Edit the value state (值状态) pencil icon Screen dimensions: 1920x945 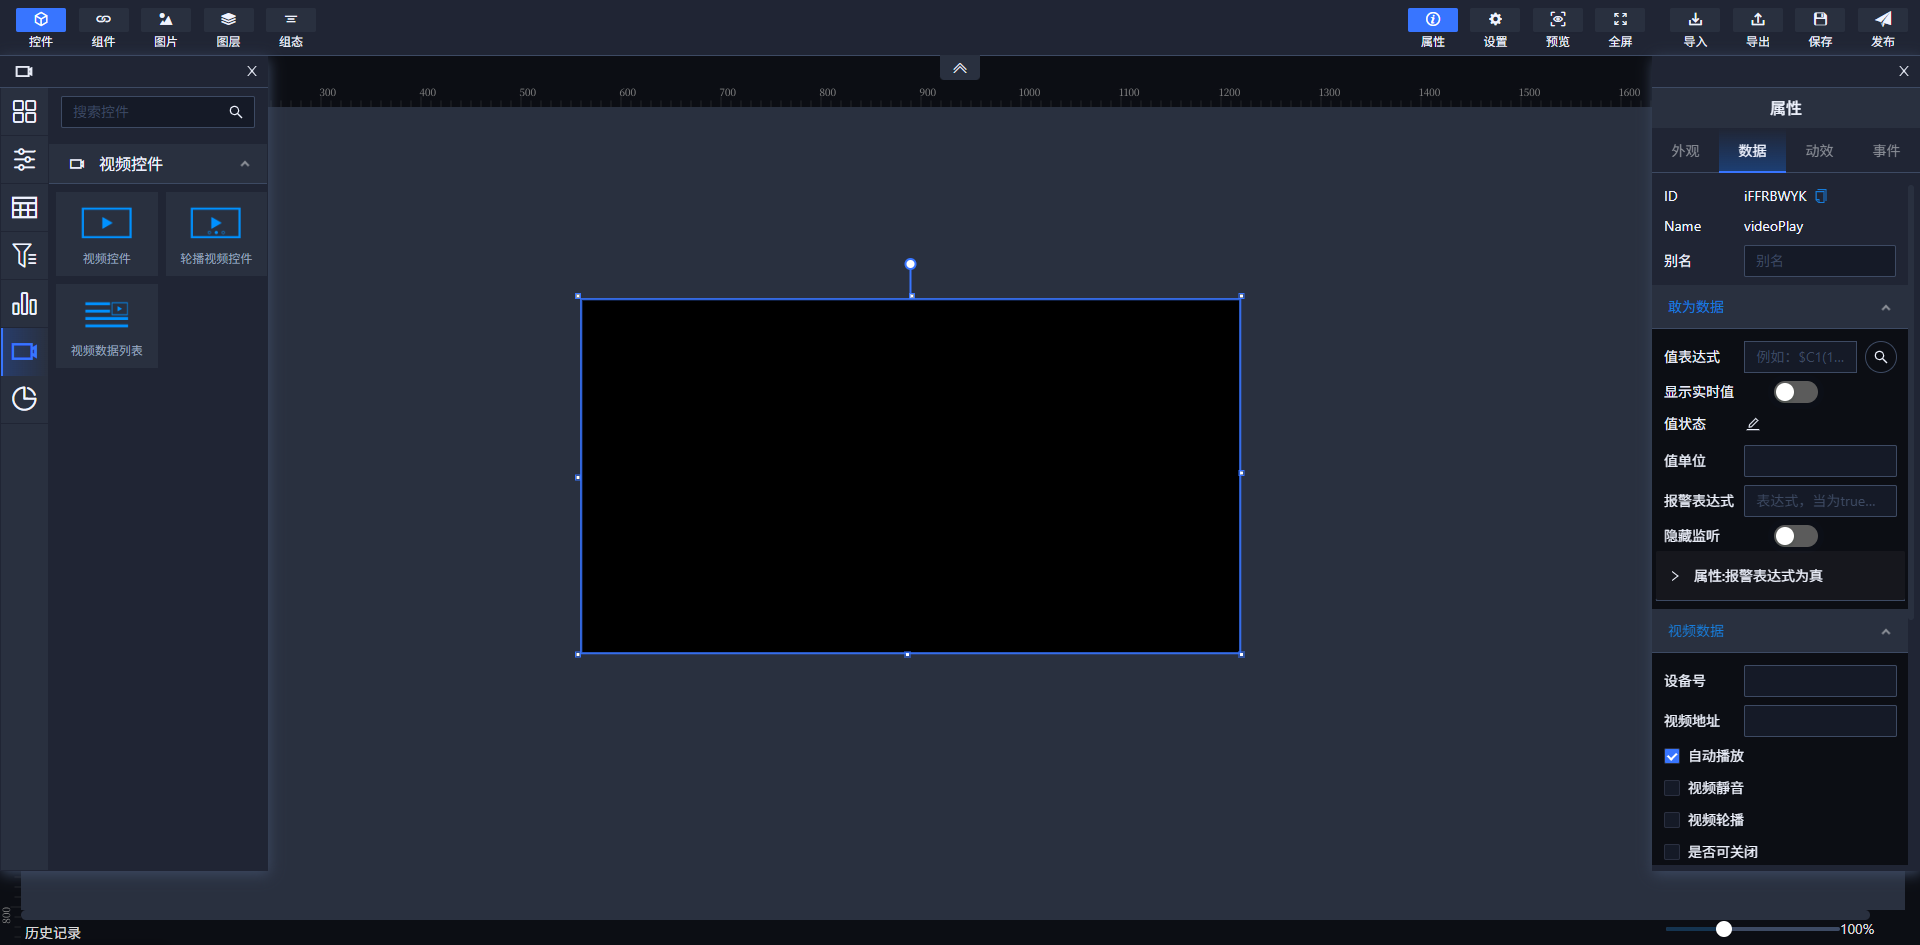point(1753,424)
